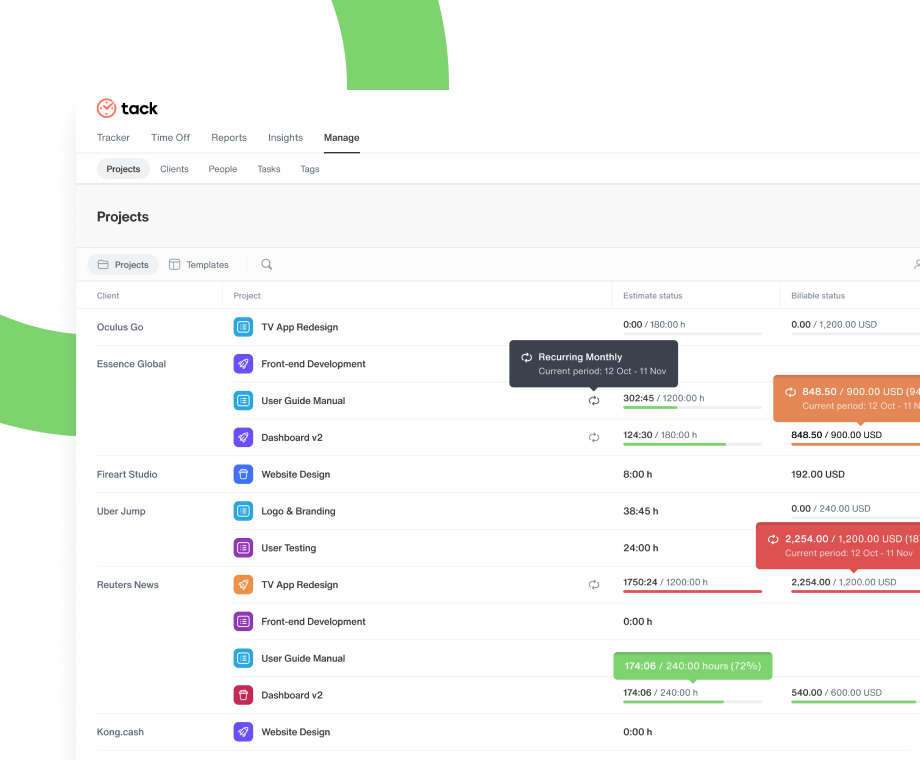Open the Client column header sorter
The width and height of the screenshot is (920, 760).
[x=108, y=296]
